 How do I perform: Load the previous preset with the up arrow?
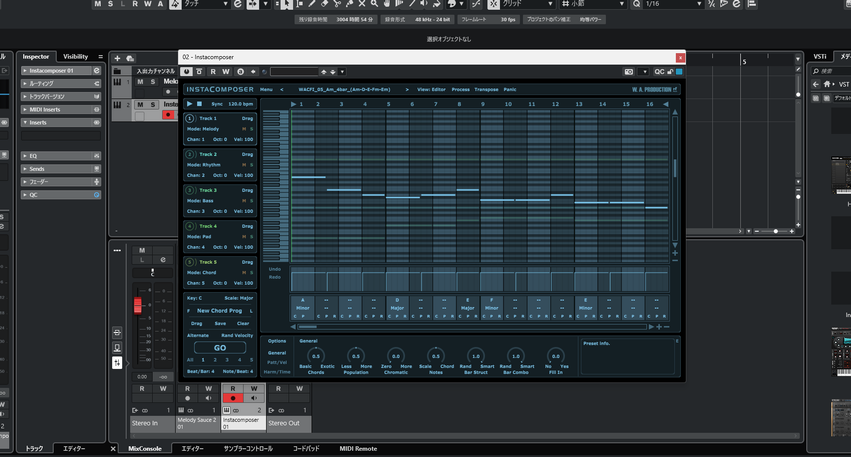click(324, 72)
